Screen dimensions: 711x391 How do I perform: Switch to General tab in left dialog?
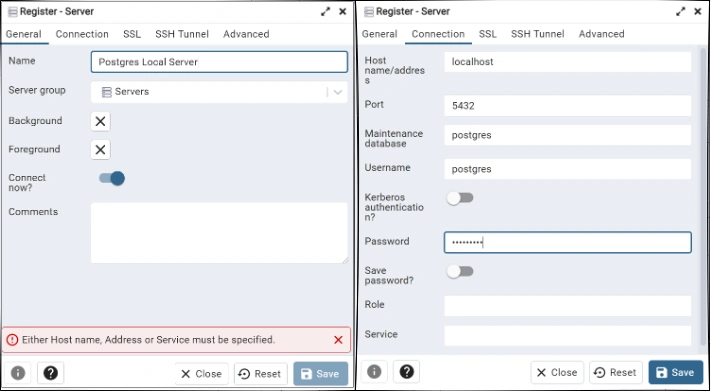click(x=24, y=34)
